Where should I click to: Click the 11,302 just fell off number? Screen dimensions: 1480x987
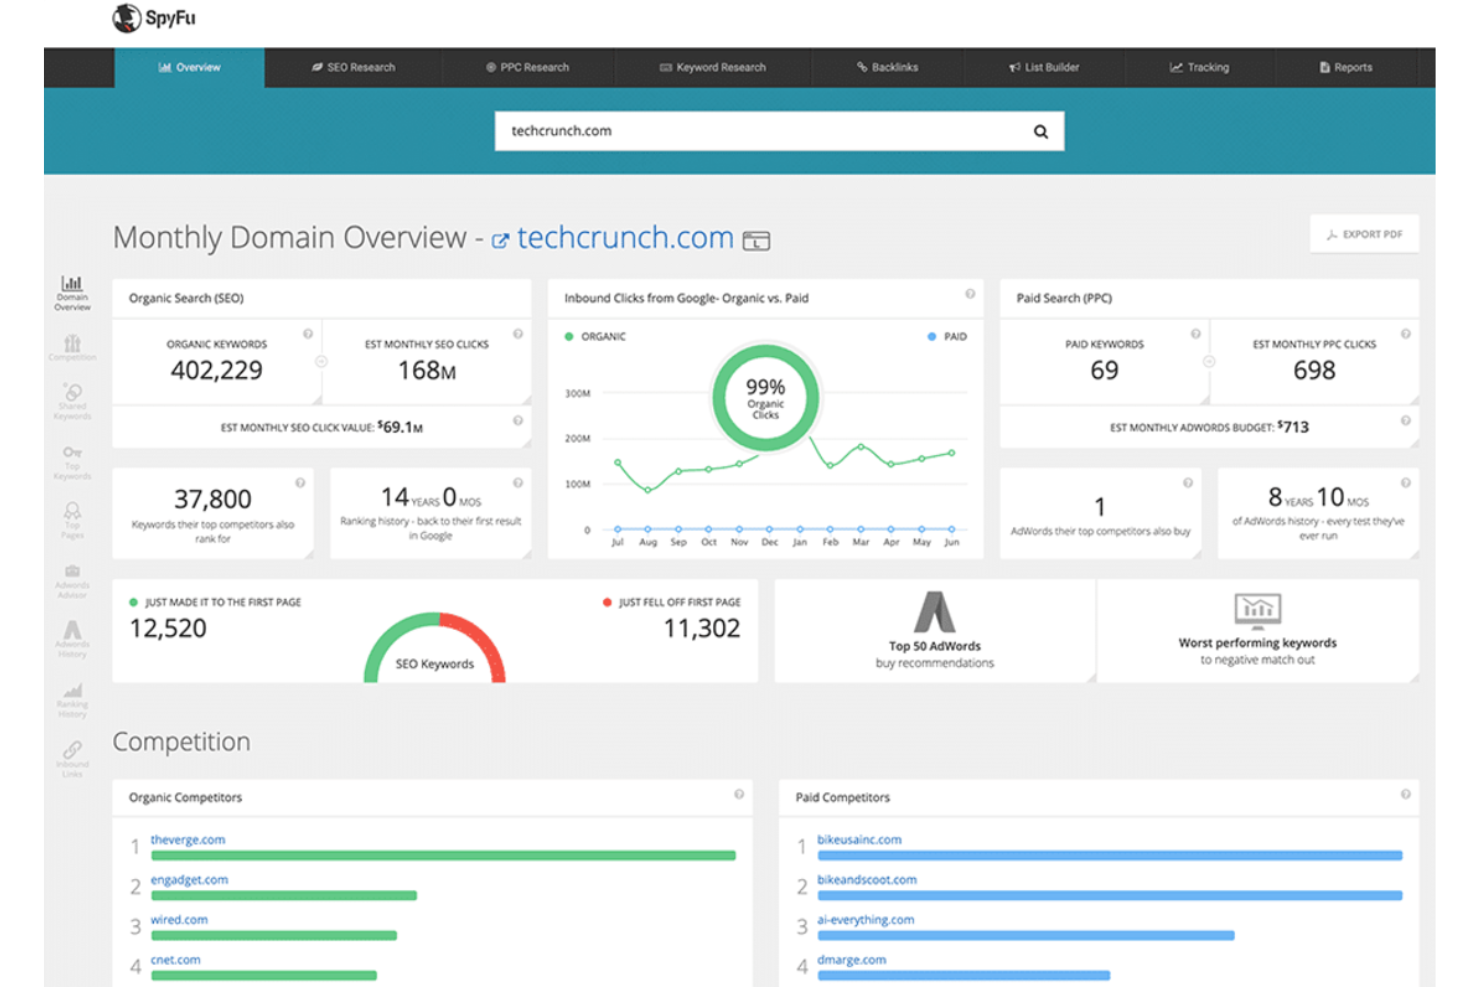702,629
